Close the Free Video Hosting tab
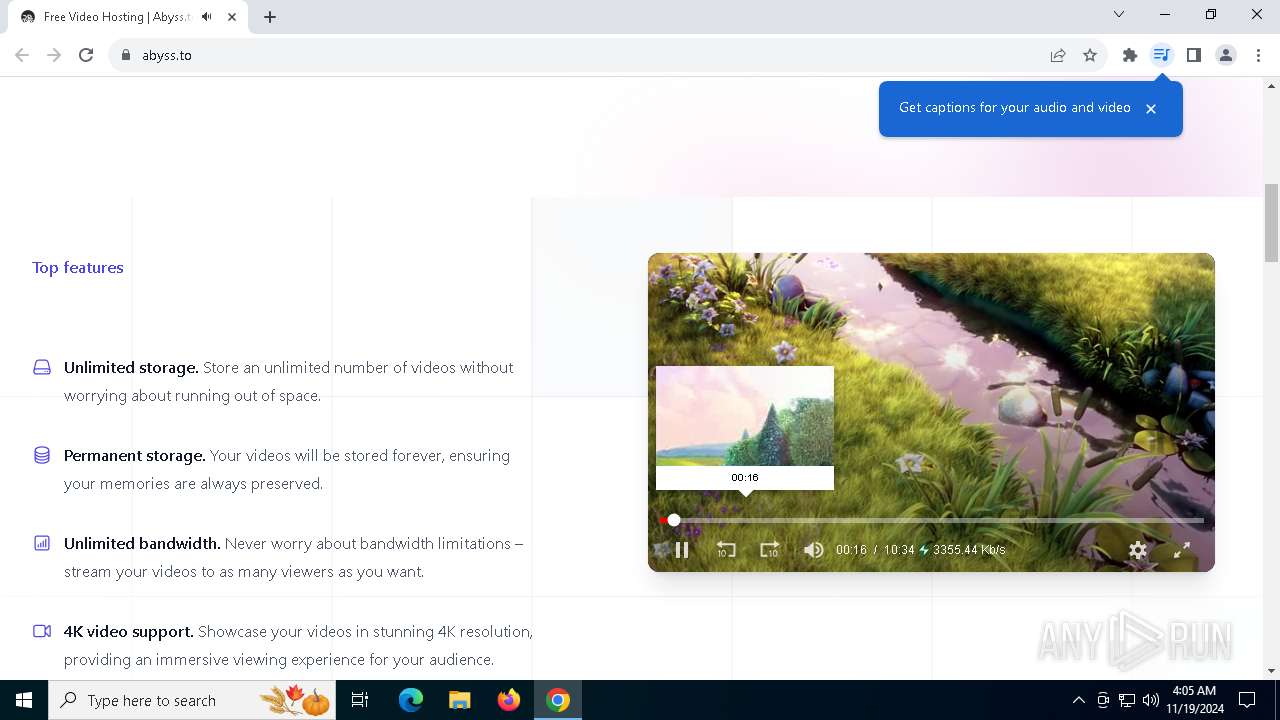Image resolution: width=1280 pixels, height=720 pixels. click(x=232, y=17)
